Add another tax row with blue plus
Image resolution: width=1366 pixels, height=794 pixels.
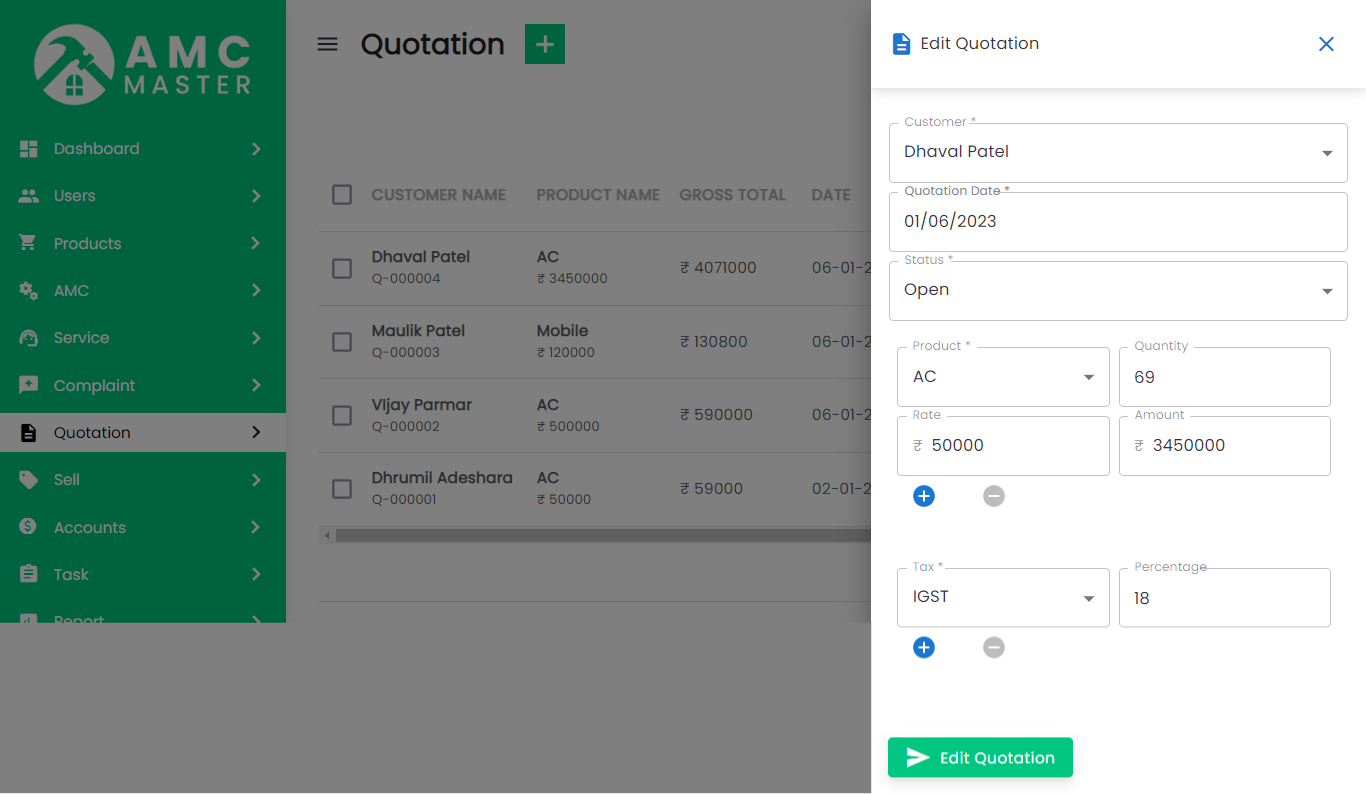pos(924,648)
